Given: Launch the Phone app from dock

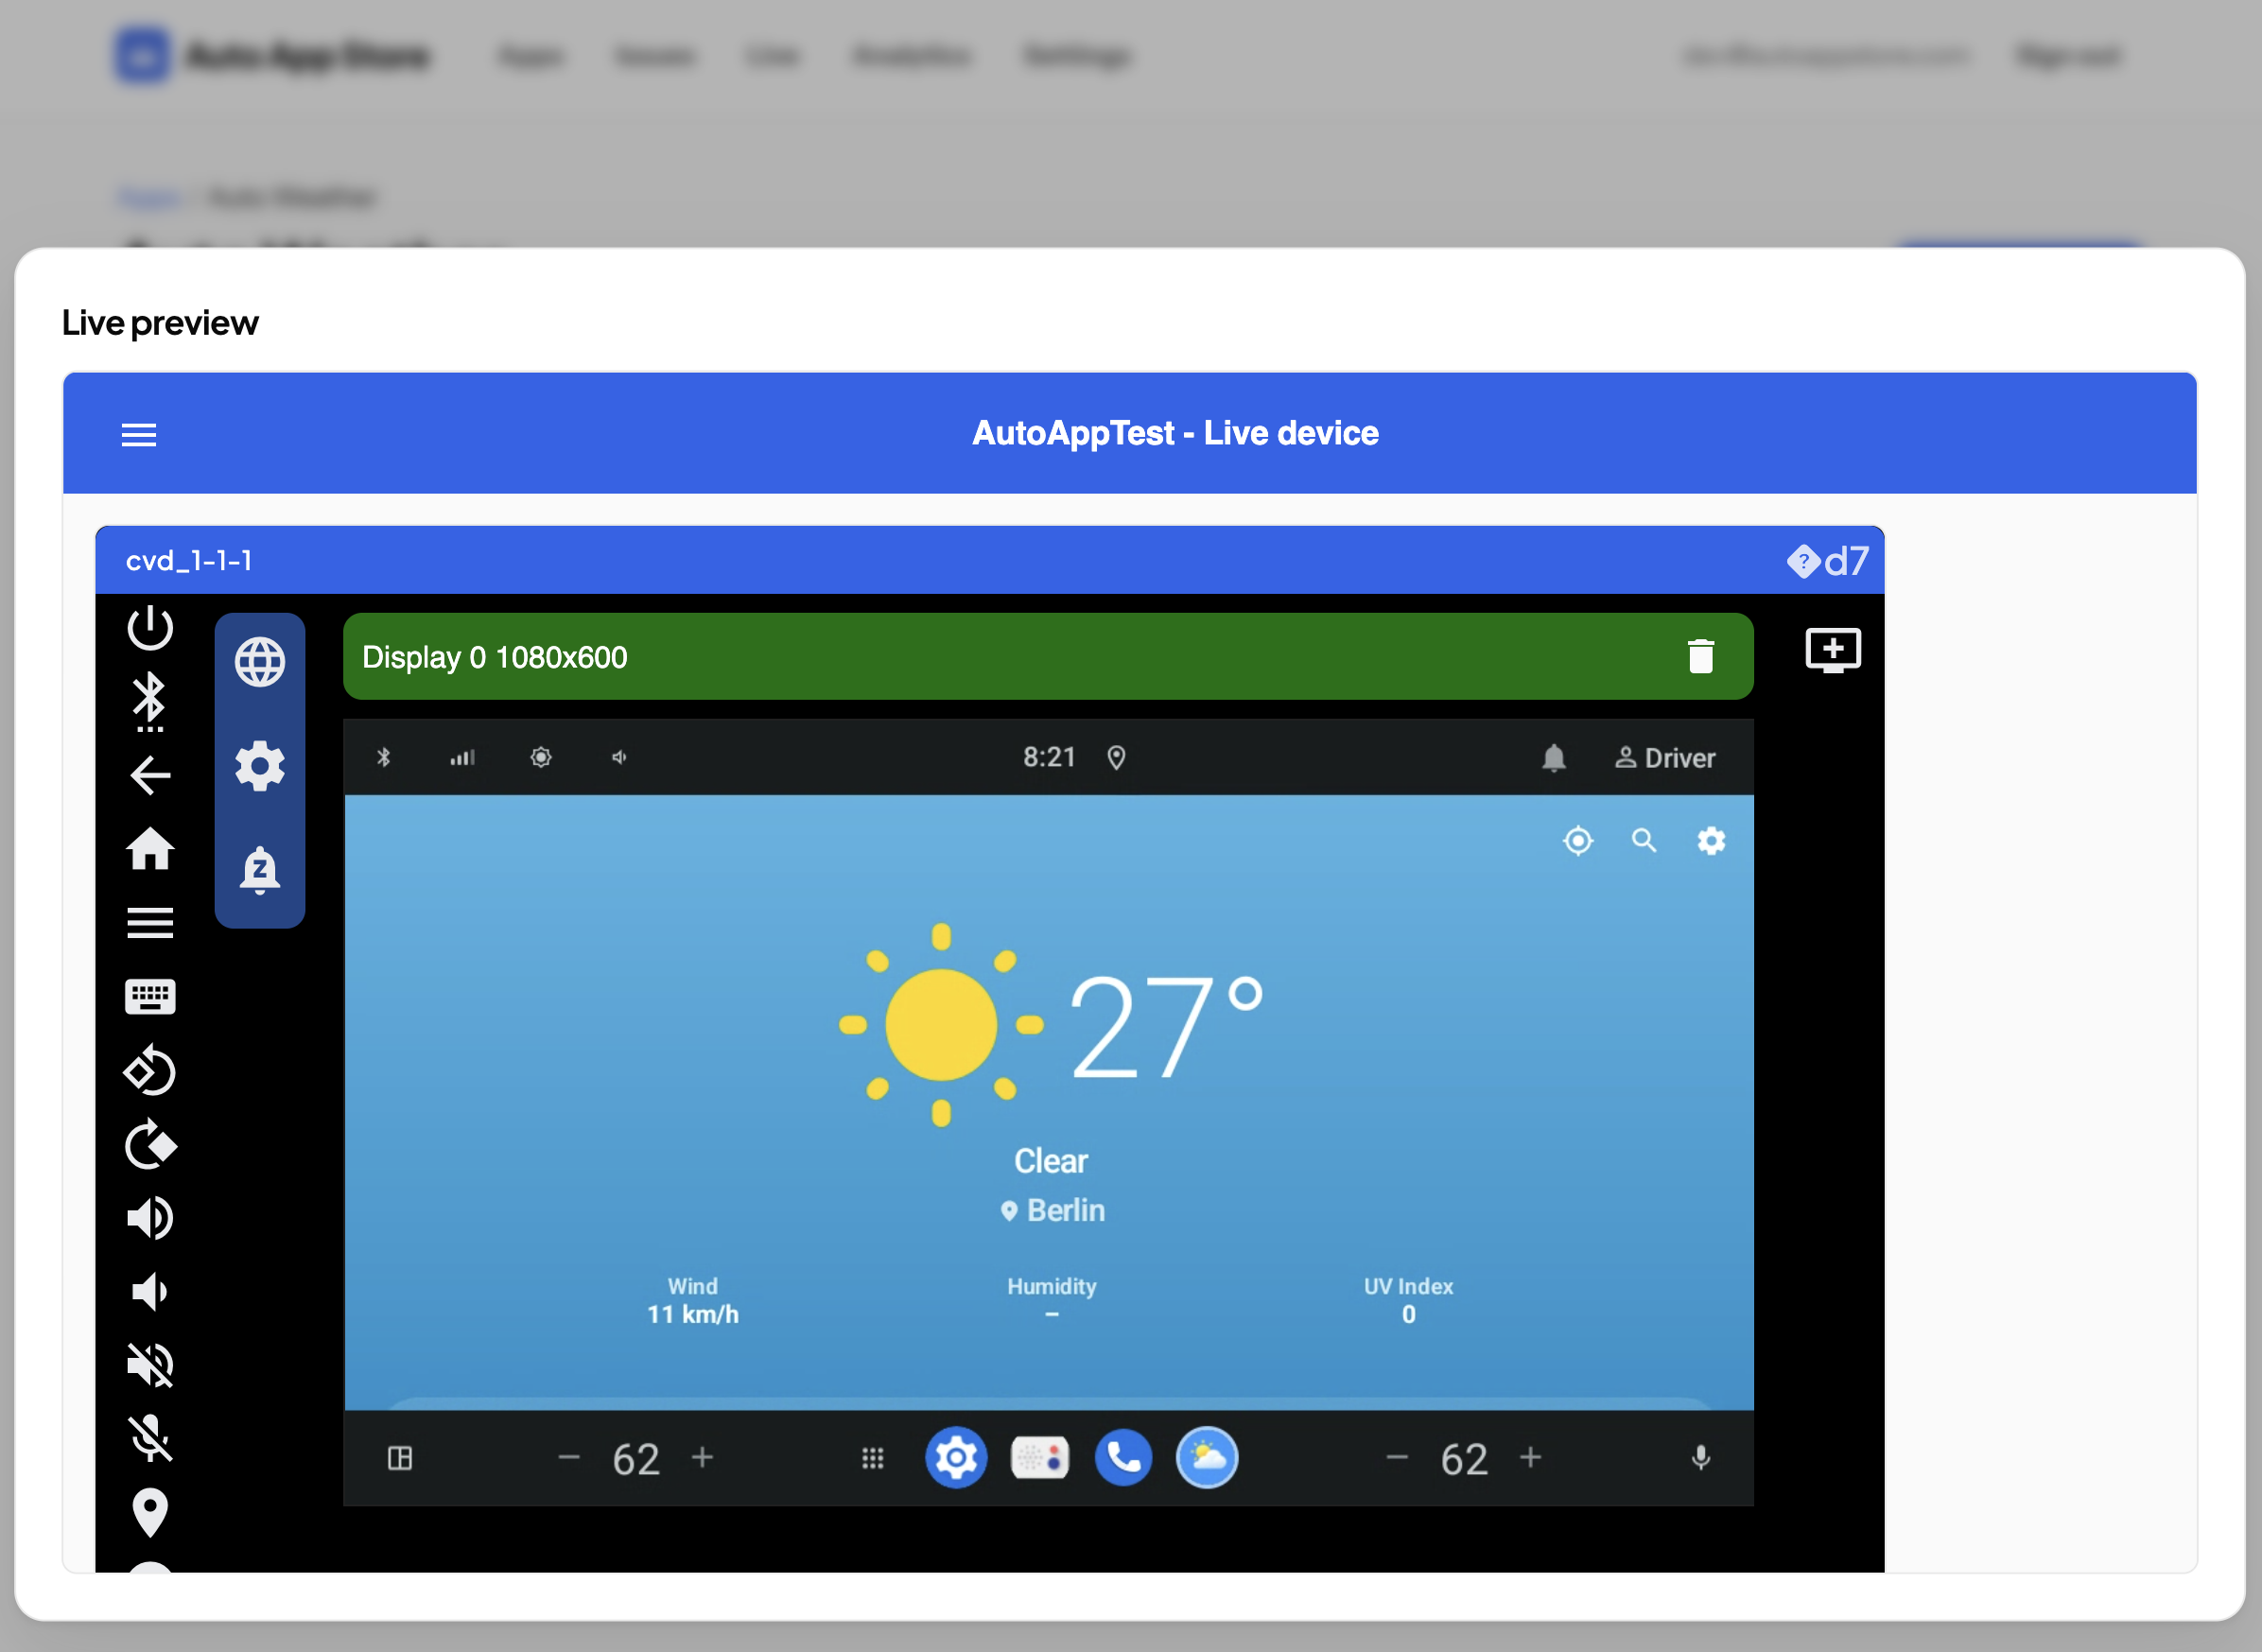Looking at the screenshot, I should click(x=1124, y=1458).
